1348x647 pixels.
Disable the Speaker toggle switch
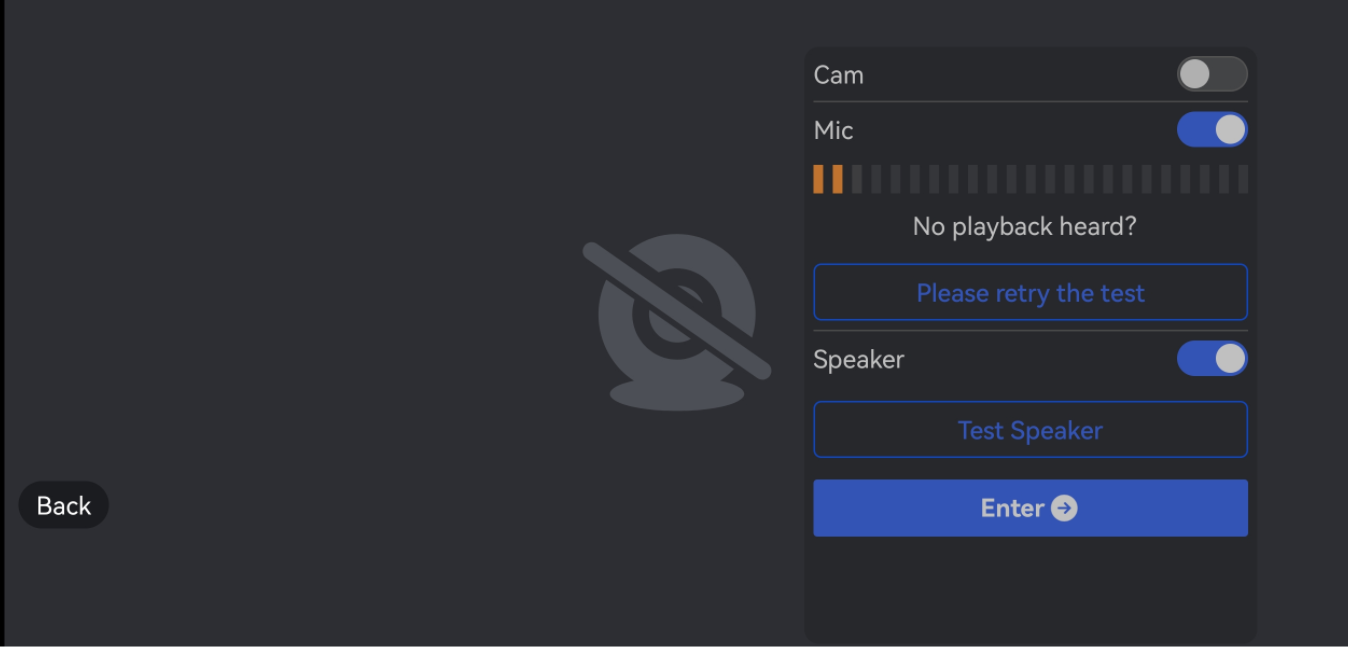[x=1211, y=359]
